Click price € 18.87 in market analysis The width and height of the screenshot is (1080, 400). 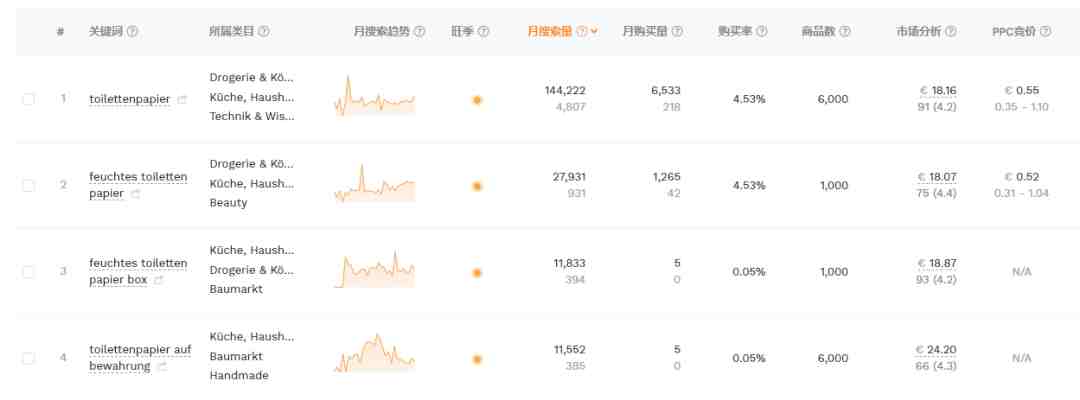[x=937, y=264]
